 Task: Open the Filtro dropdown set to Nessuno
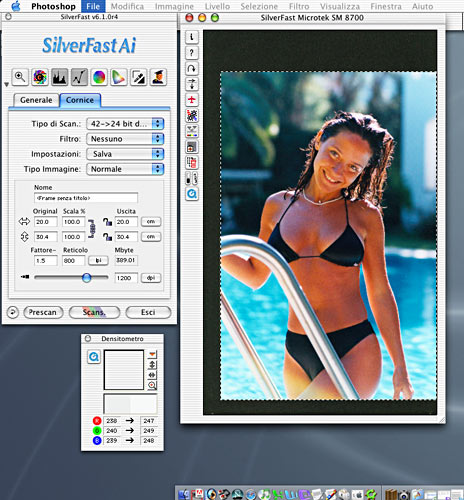(125, 139)
